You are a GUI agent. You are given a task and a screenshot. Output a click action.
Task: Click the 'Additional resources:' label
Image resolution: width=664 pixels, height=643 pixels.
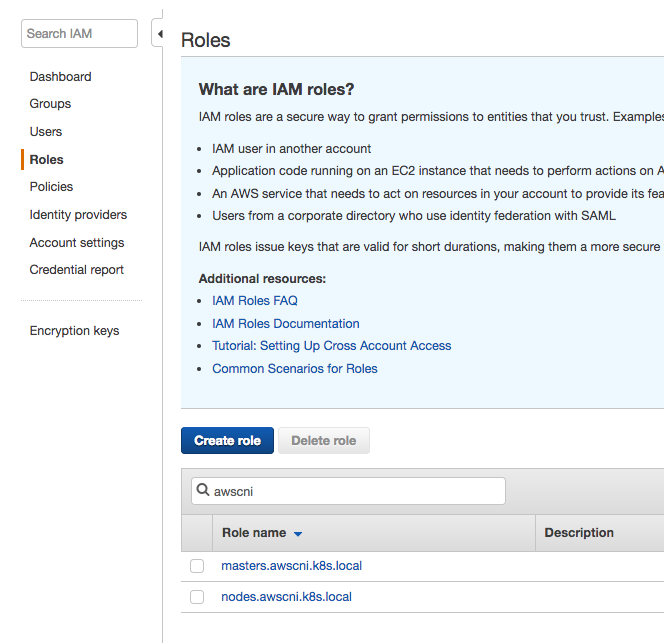(x=263, y=279)
